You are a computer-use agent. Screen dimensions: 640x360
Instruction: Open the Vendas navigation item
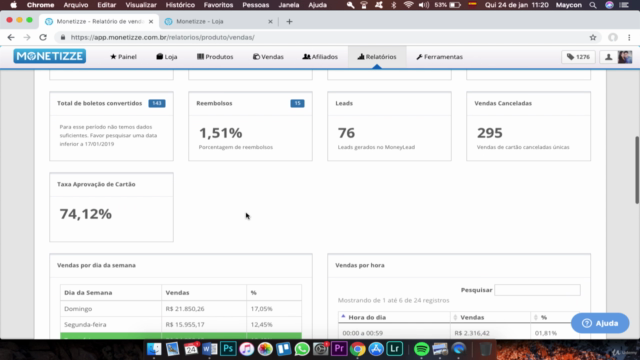click(268, 57)
